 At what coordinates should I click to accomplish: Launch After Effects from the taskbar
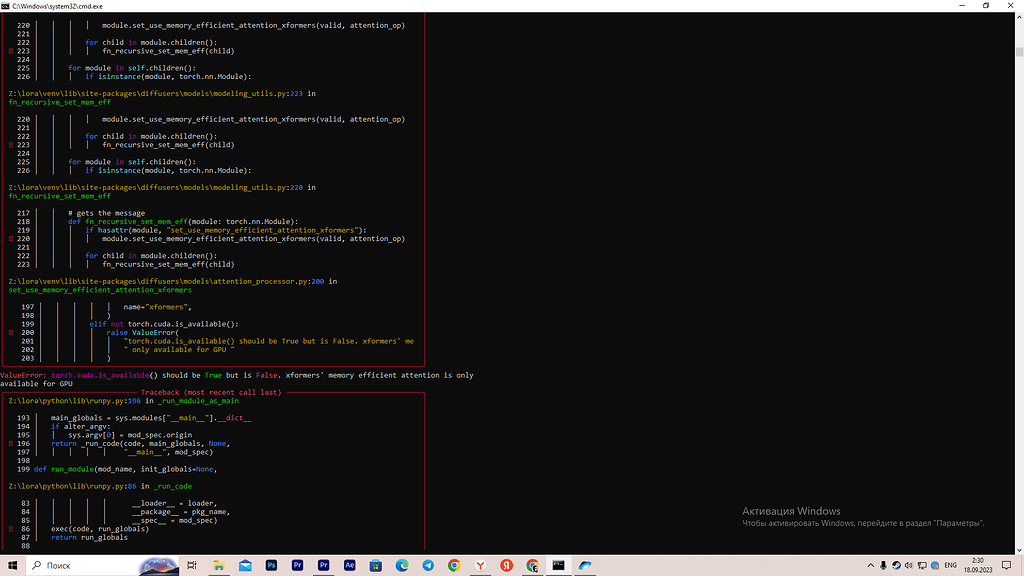point(349,566)
